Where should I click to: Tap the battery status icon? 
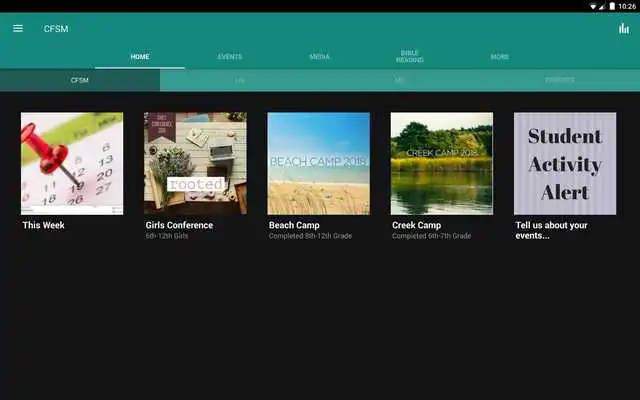tap(611, 6)
